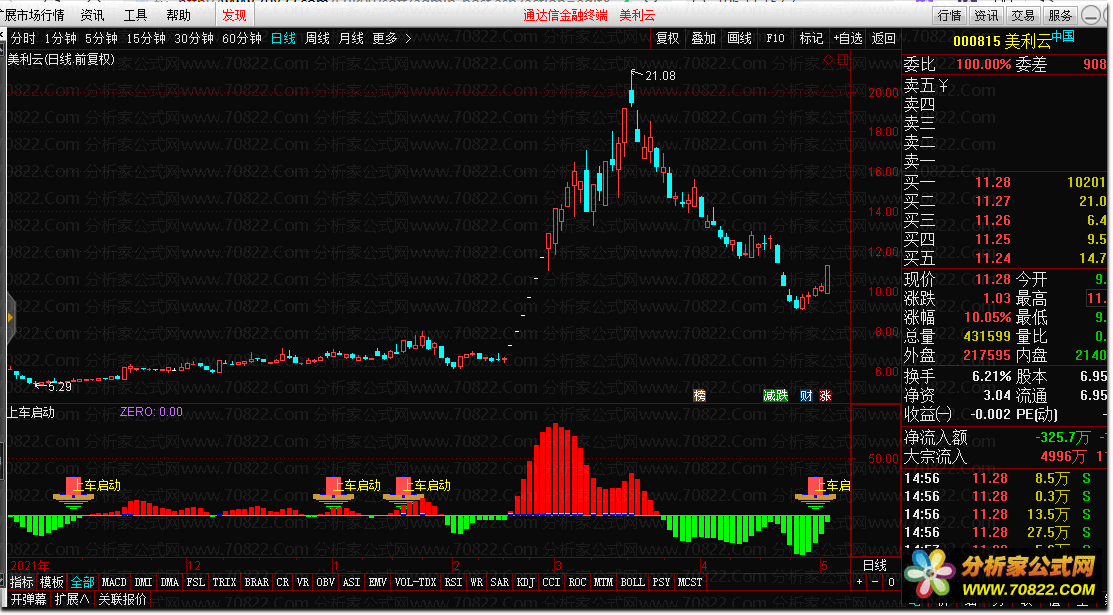The height and width of the screenshot is (615, 1113).
Task: Select the VOL-TDX indicator
Action: (415, 582)
